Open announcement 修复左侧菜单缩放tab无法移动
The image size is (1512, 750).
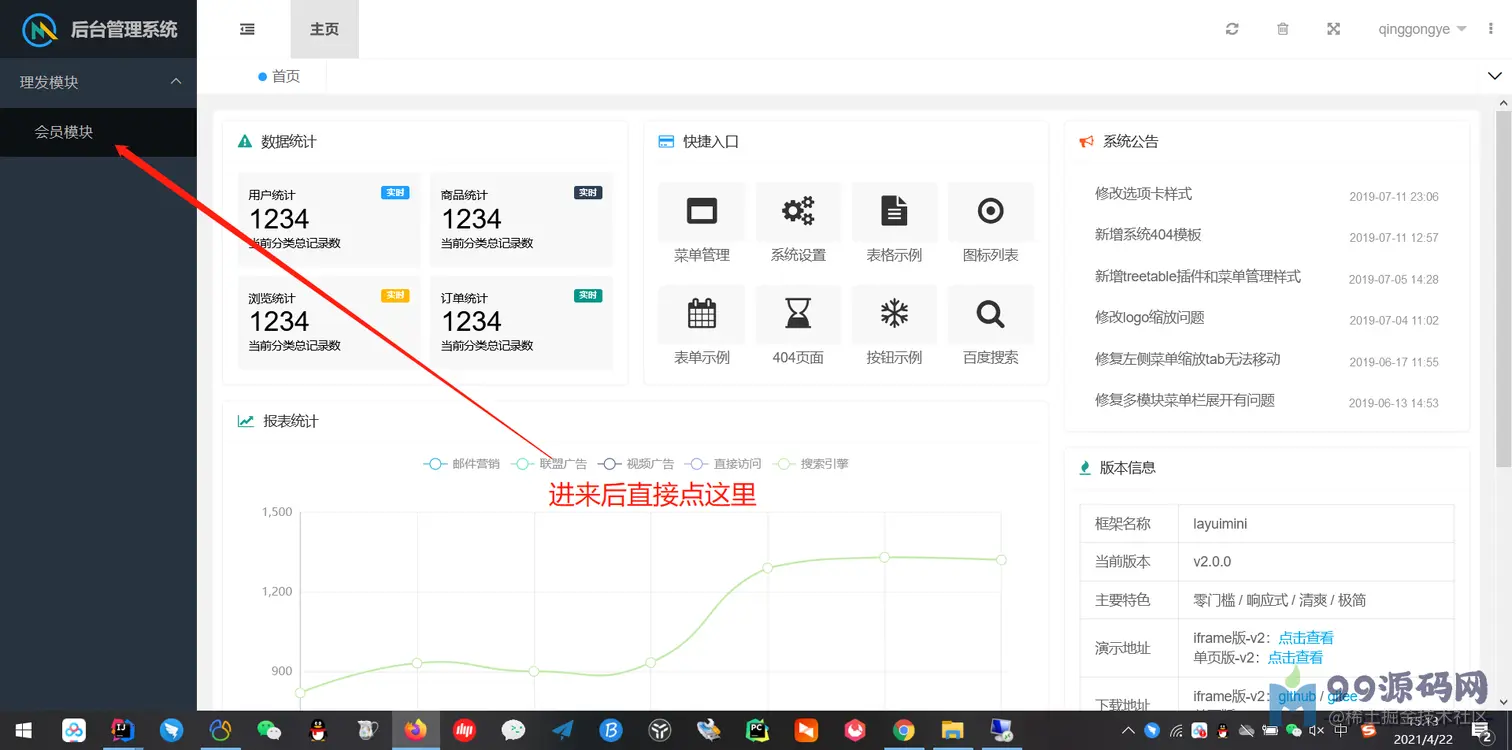(1188, 359)
